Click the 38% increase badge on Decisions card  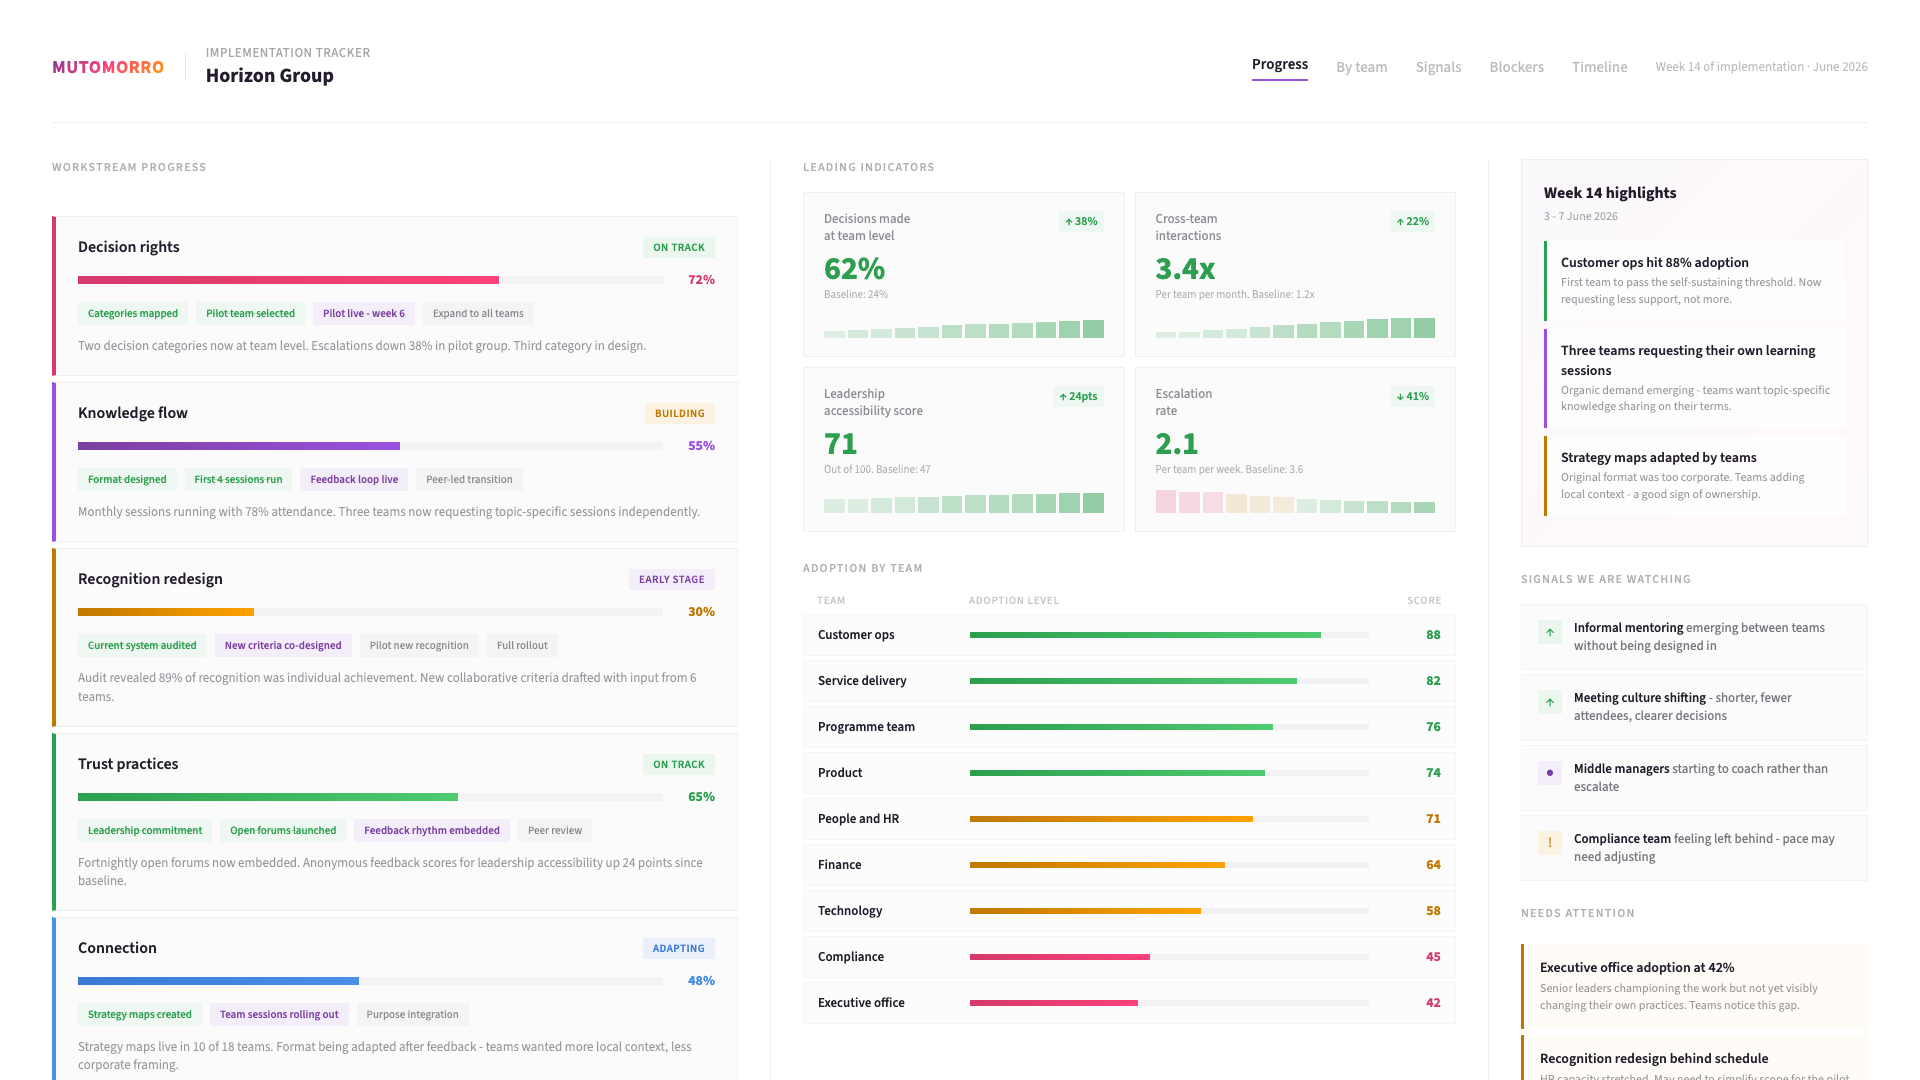[1081, 222]
